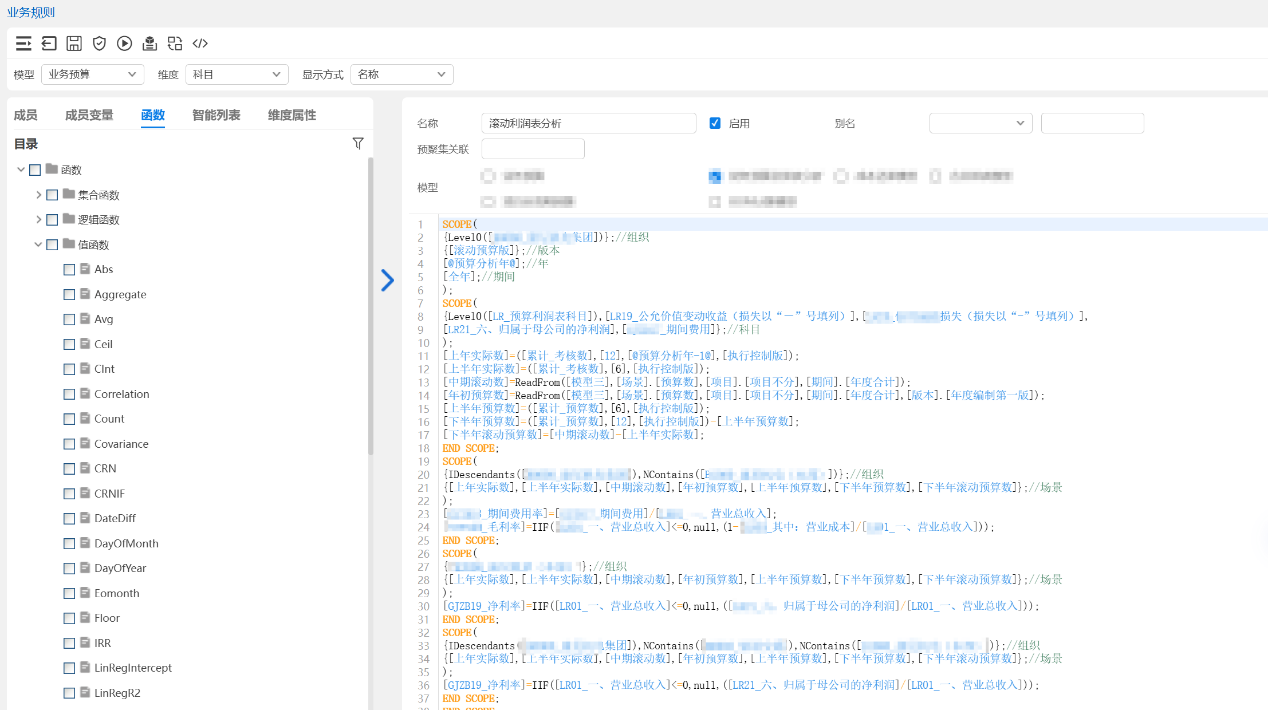Expand the 集合函数 tree node
The width and height of the screenshot is (1268, 710).
[x=38, y=195]
